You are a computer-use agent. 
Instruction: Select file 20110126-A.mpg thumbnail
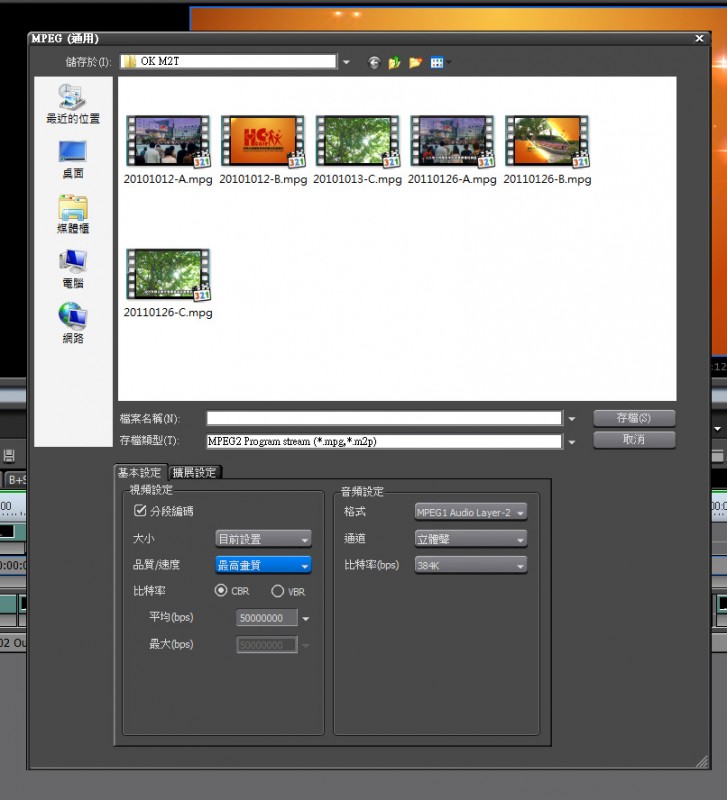[x=452, y=141]
